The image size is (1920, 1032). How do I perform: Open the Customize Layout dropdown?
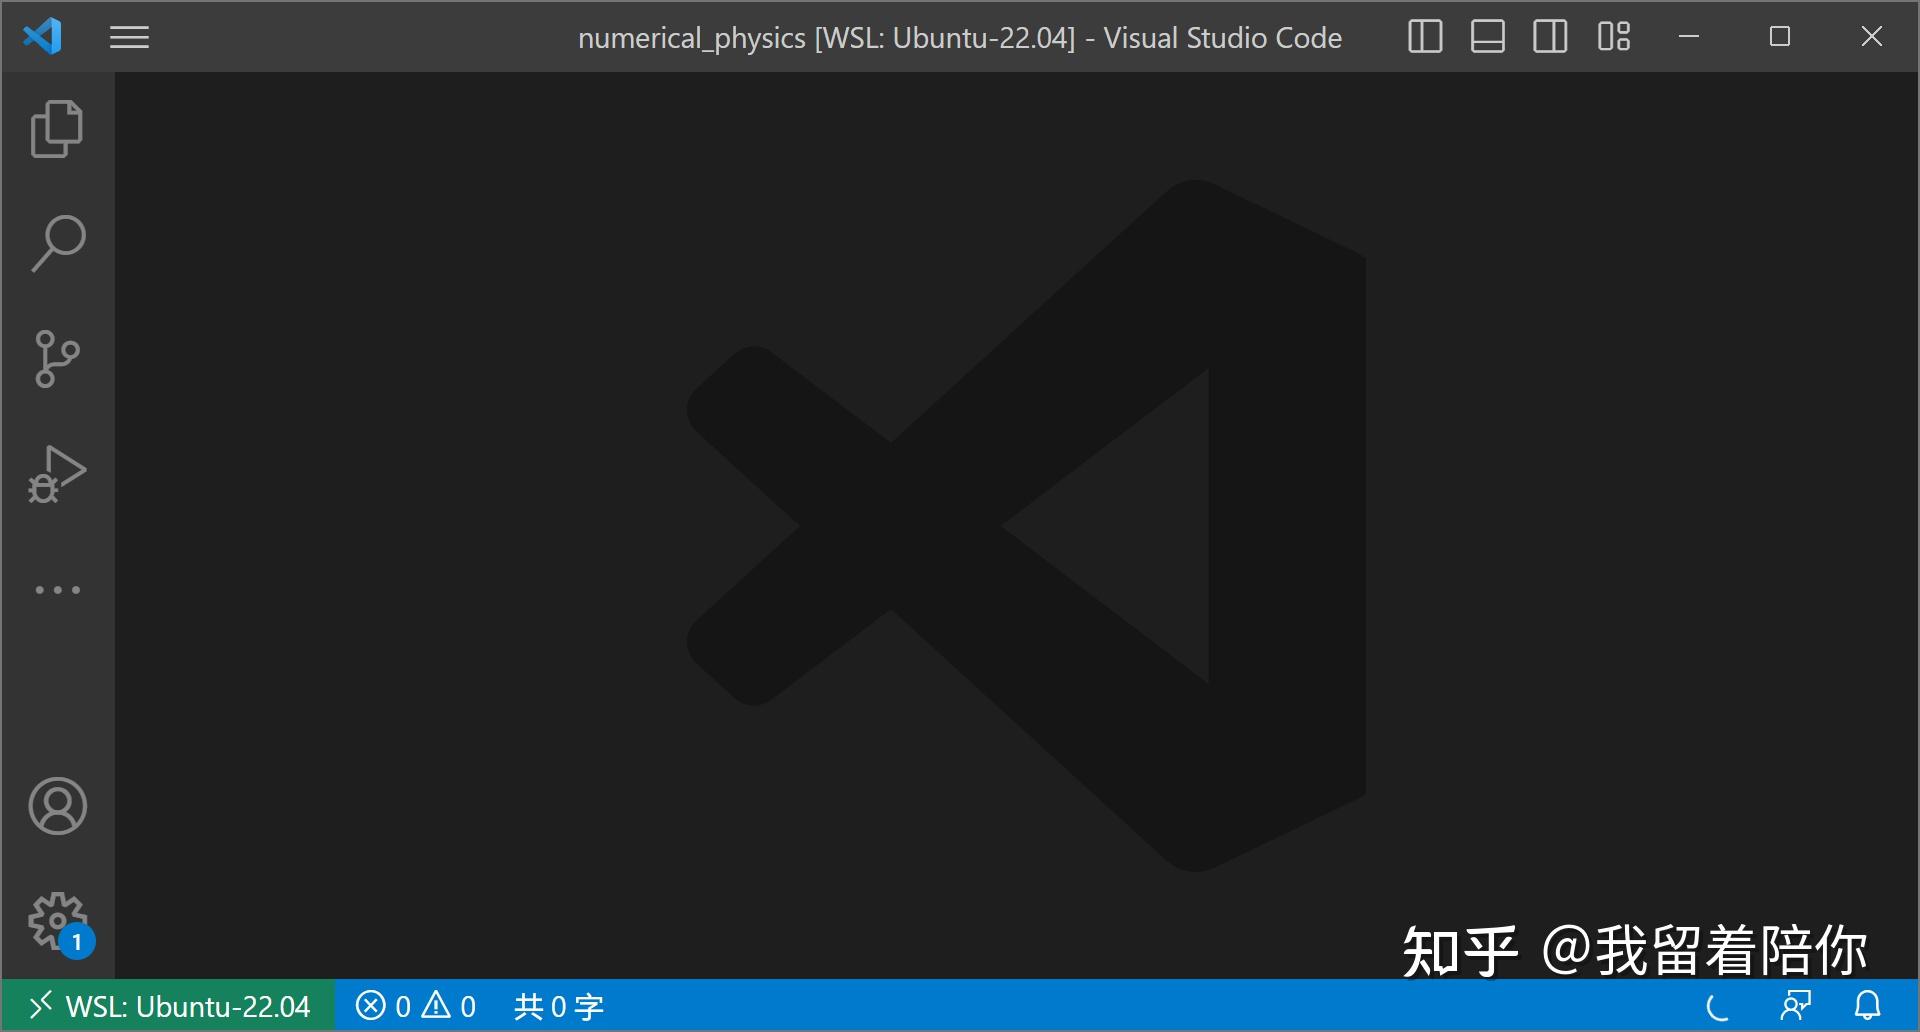(x=1613, y=37)
